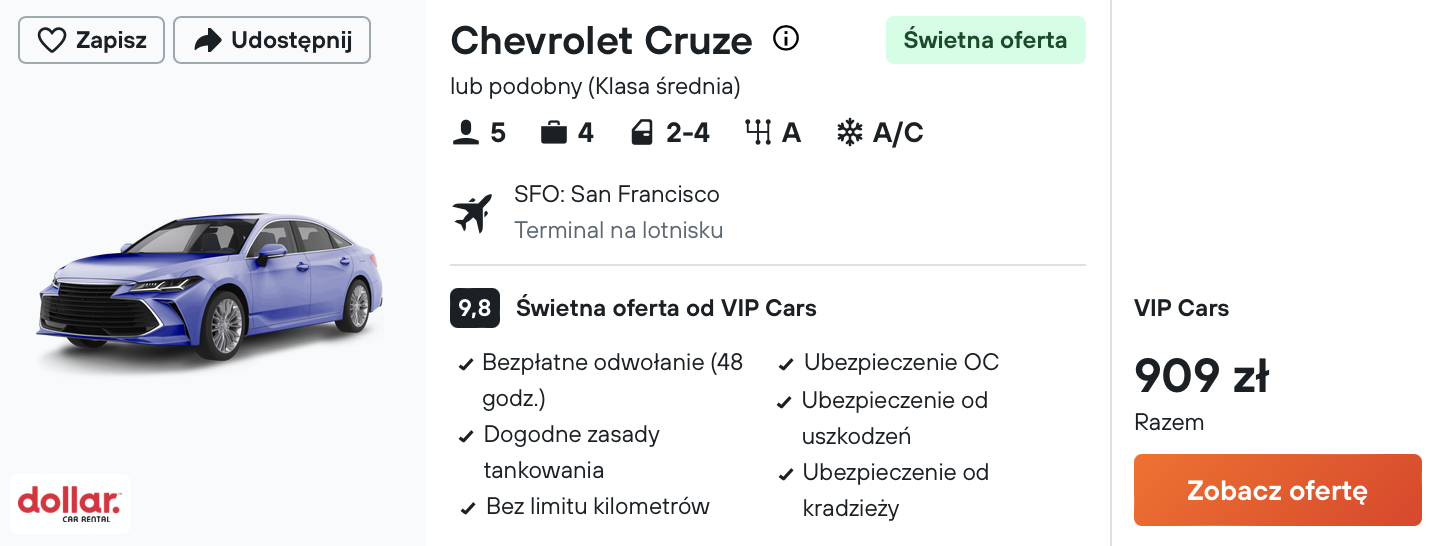Click the 909 zł total price
The image size is (1436, 546).
point(1201,376)
